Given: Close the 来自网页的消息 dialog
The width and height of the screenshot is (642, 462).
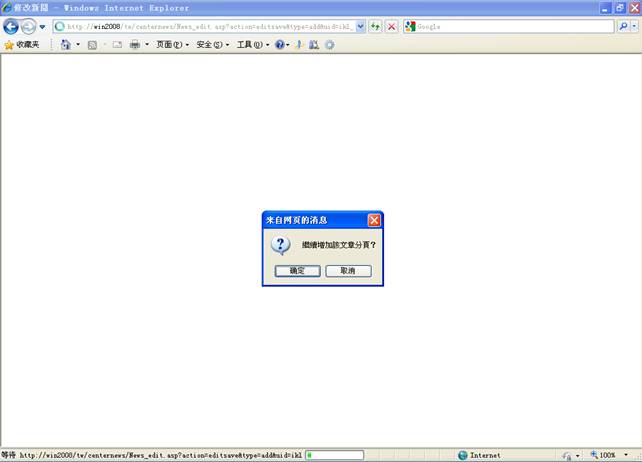Looking at the screenshot, I should (x=374, y=220).
